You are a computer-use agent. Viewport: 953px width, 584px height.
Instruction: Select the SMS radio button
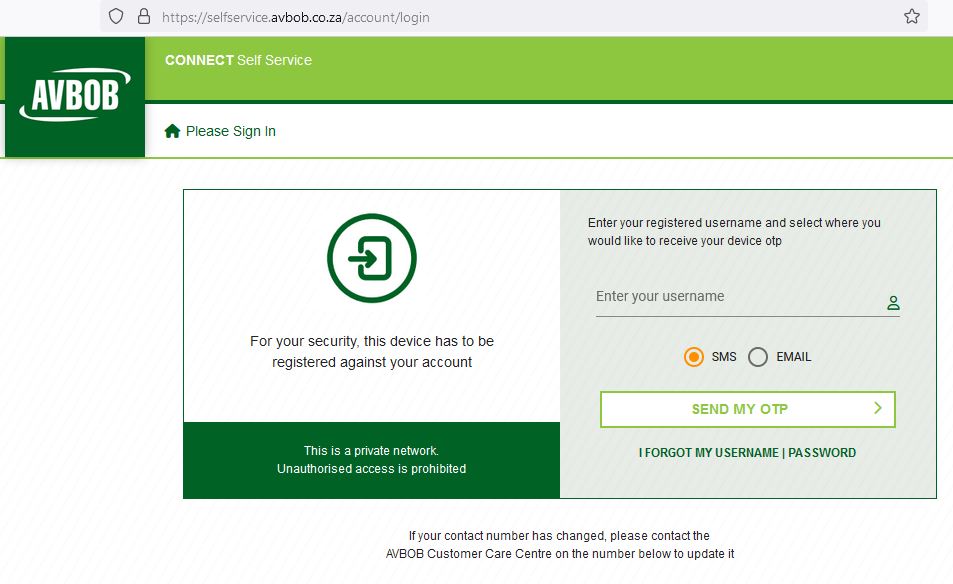click(x=694, y=357)
